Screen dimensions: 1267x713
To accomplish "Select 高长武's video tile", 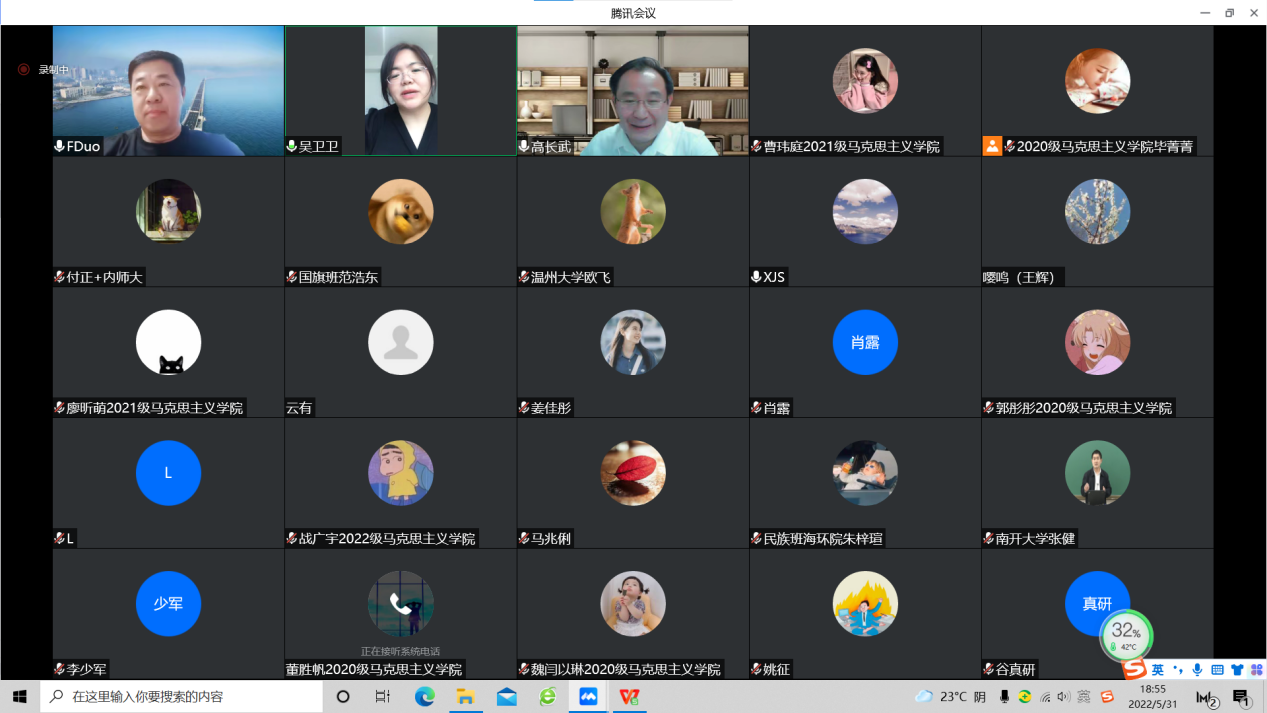I will [632, 91].
